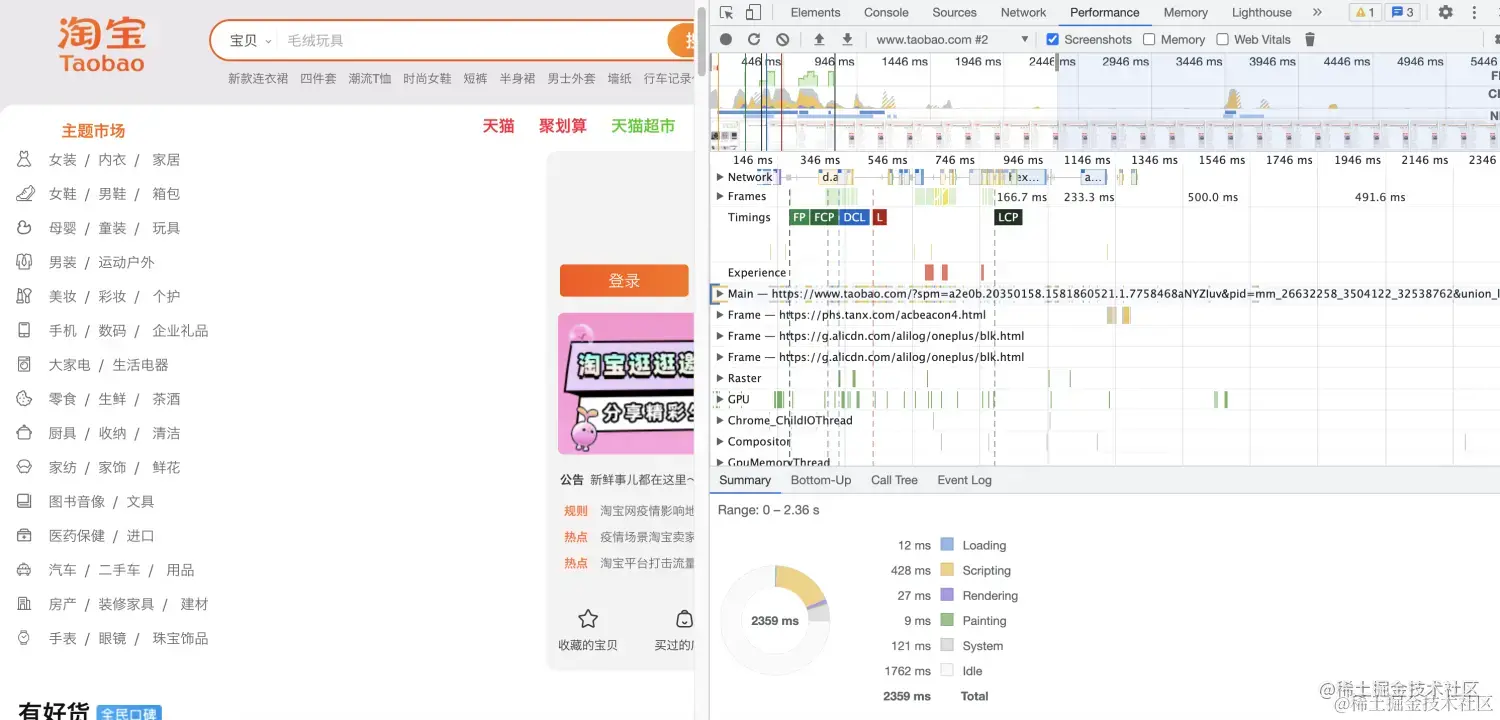This screenshot has width=1500, height=720.
Task: Enable the Memory checkbox in Performance toolbar
Action: click(1149, 39)
